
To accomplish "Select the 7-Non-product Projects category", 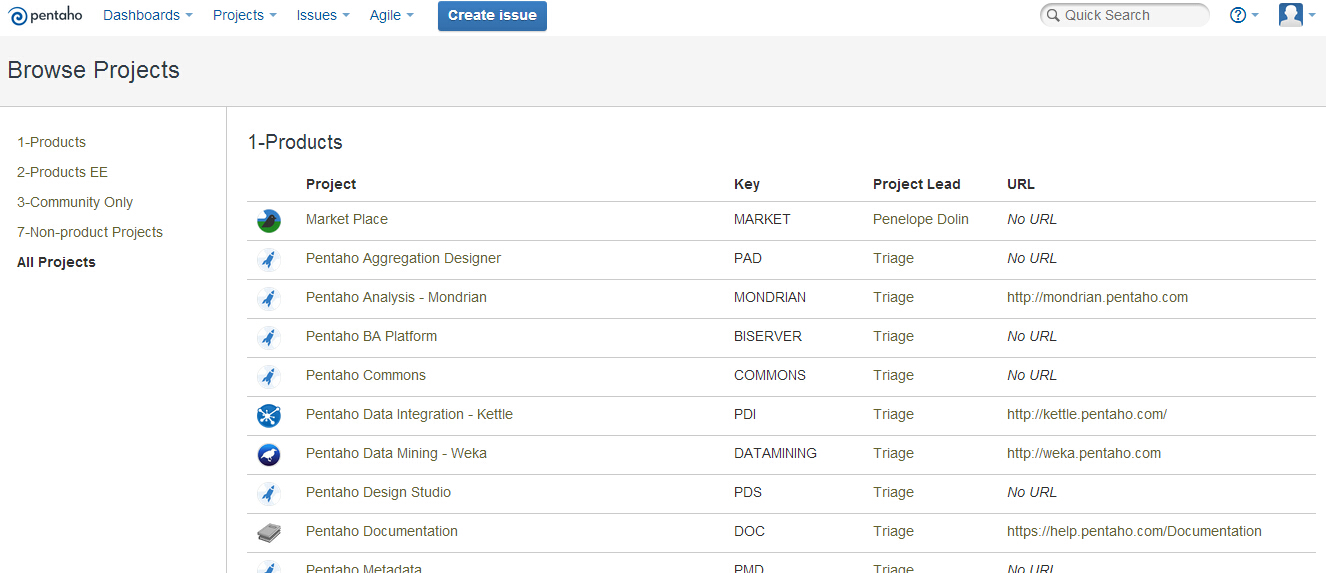I will 90,232.
